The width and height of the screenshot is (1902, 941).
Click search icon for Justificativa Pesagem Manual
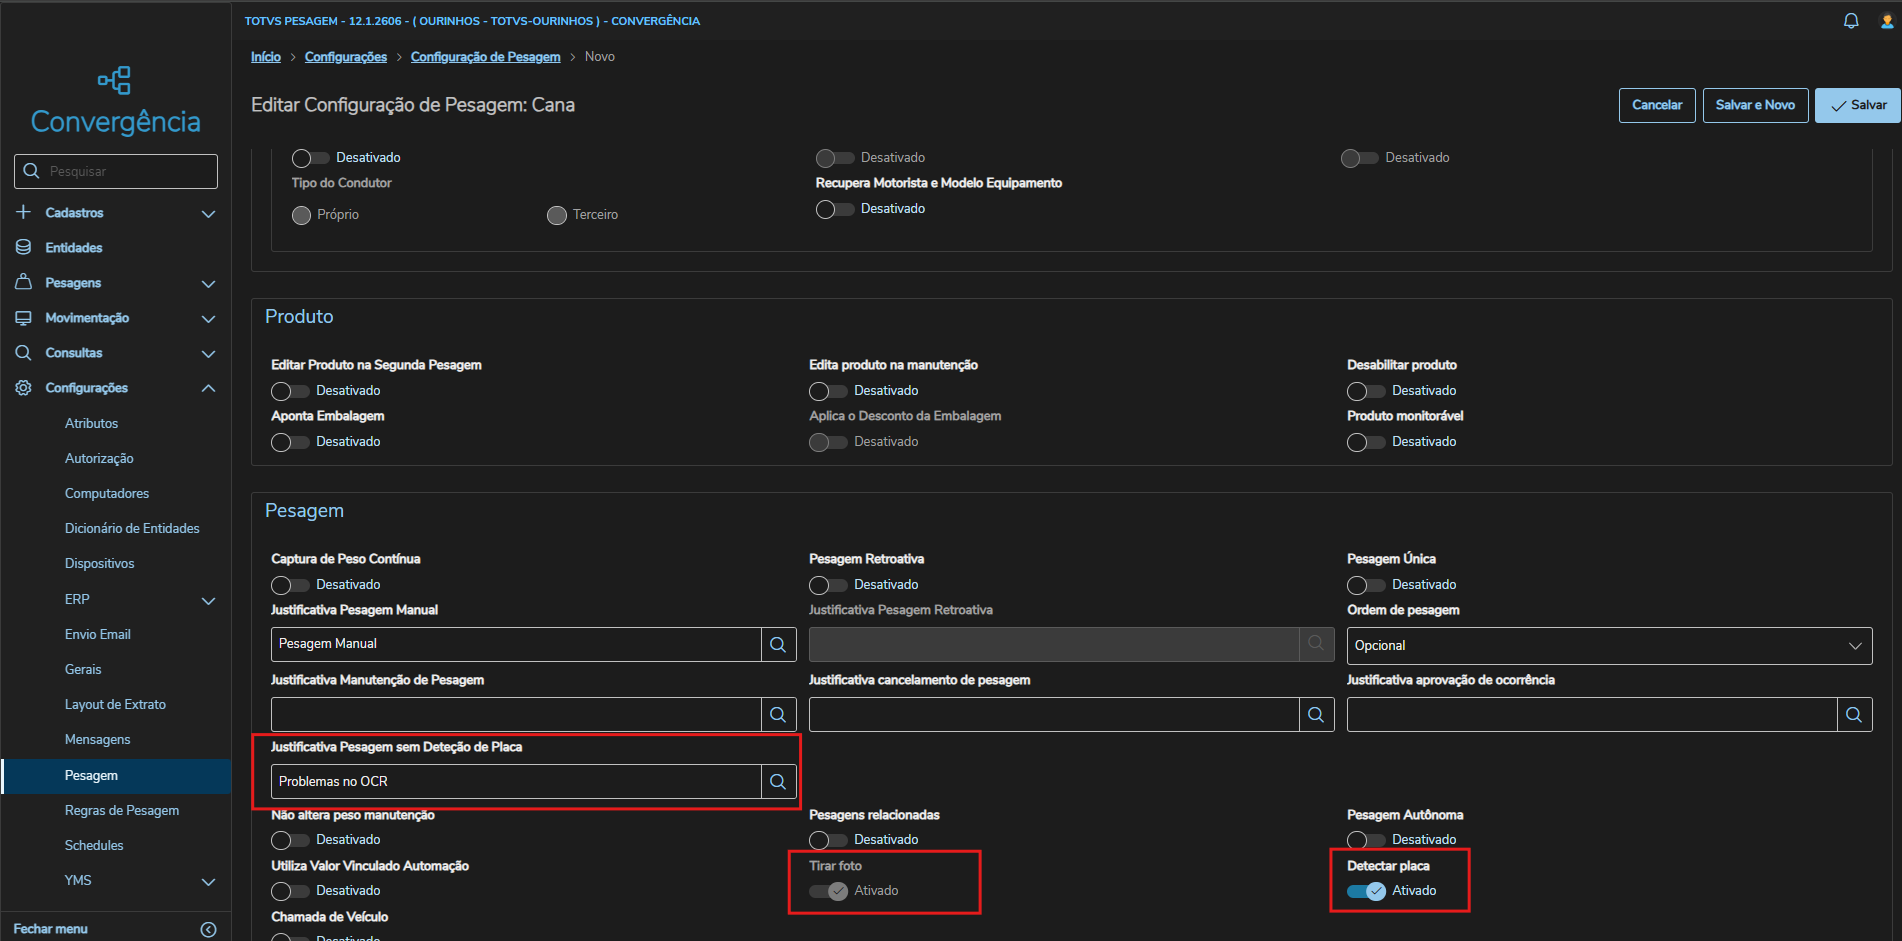(778, 645)
